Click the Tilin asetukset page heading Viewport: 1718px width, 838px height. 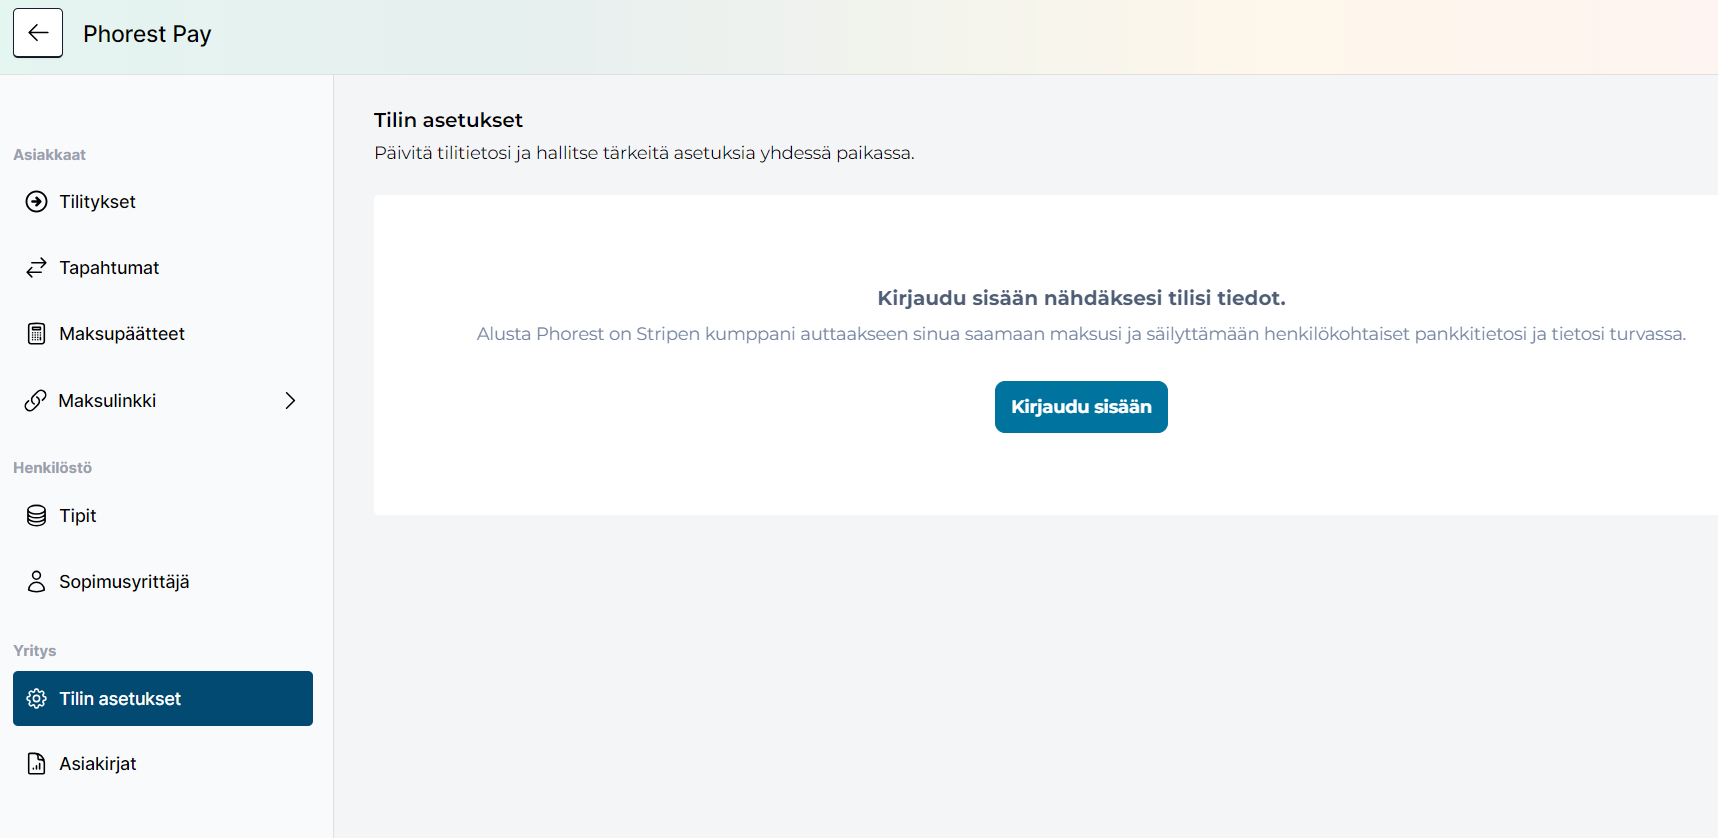coord(448,120)
